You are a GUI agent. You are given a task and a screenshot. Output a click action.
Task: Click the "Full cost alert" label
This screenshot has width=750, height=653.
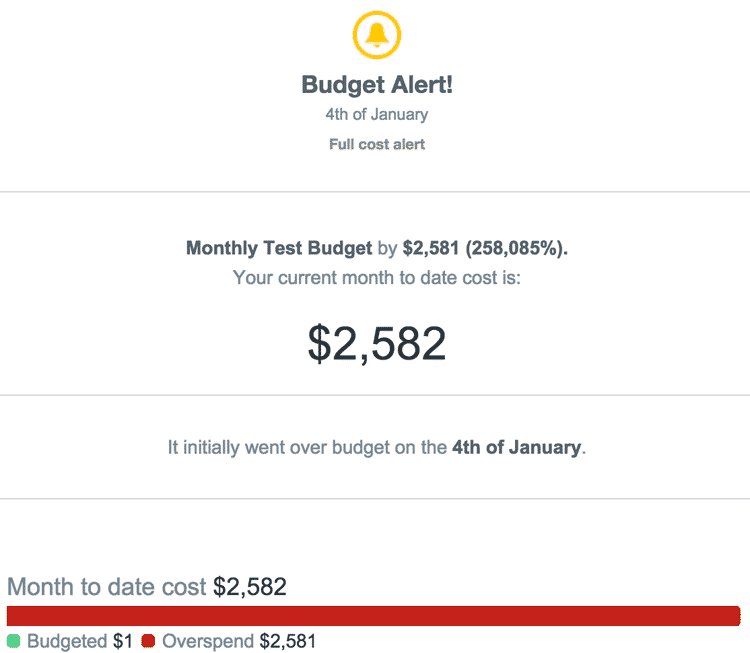pyautogui.click(x=377, y=144)
